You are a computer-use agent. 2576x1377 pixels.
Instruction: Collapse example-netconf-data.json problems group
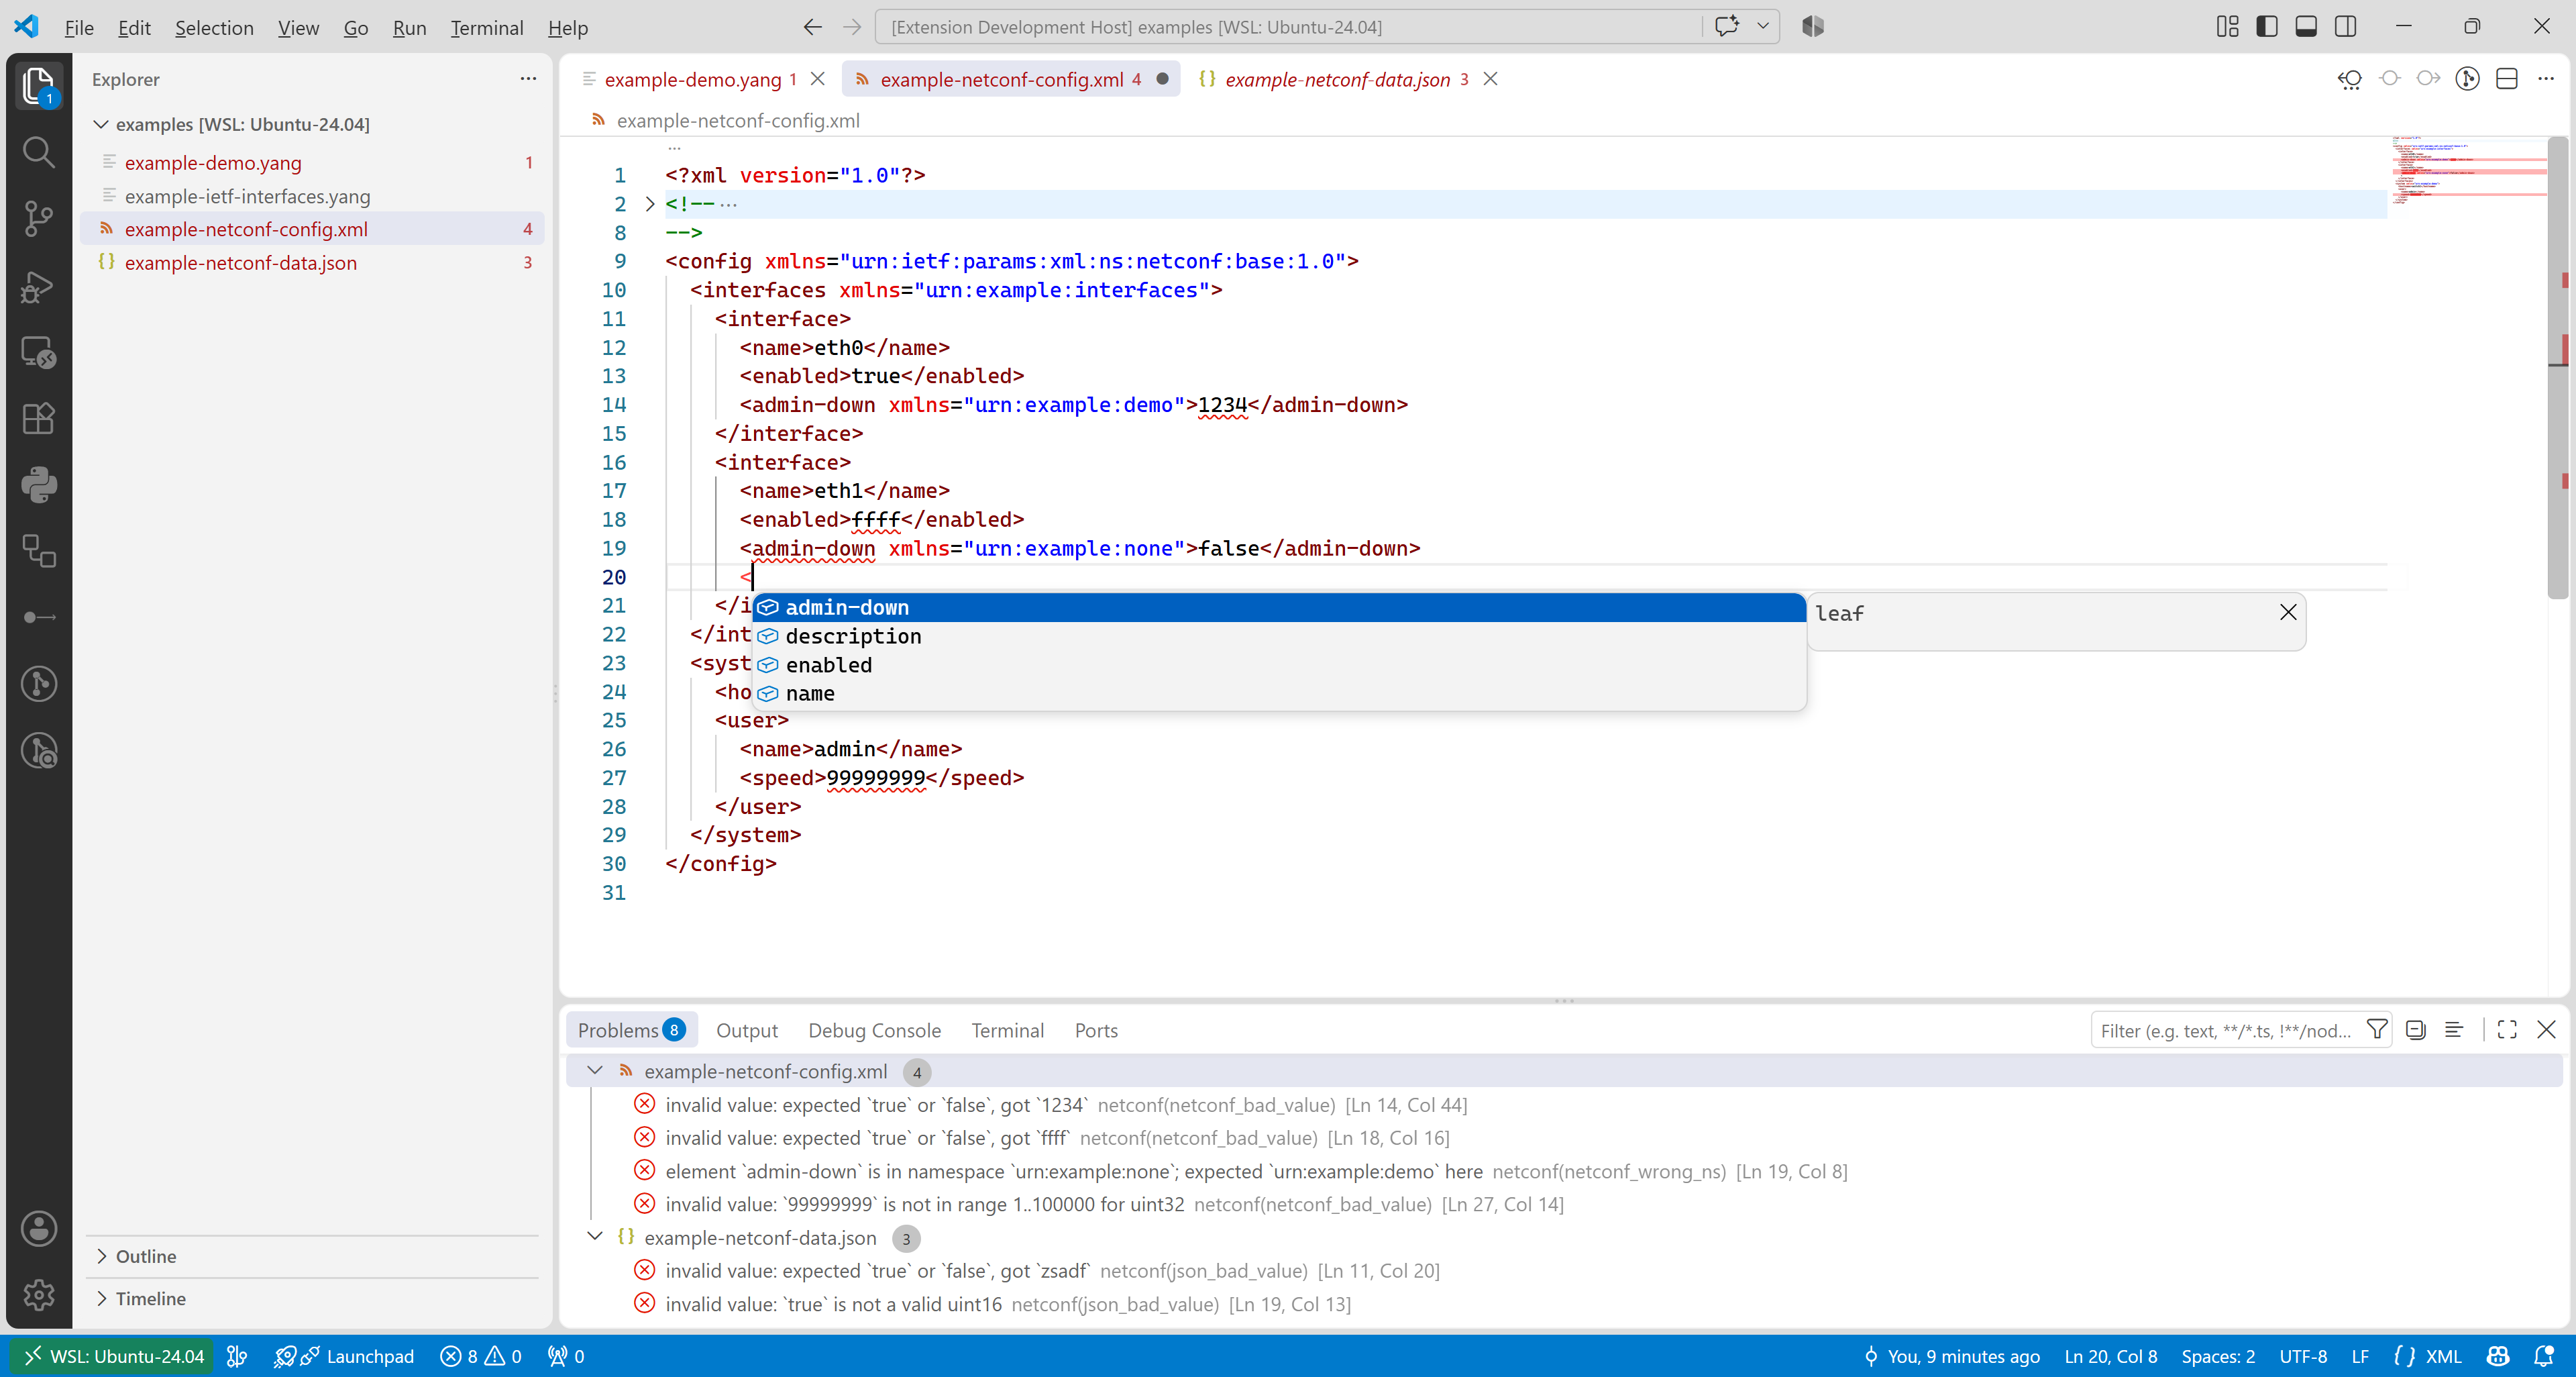[x=595, y=1236]
